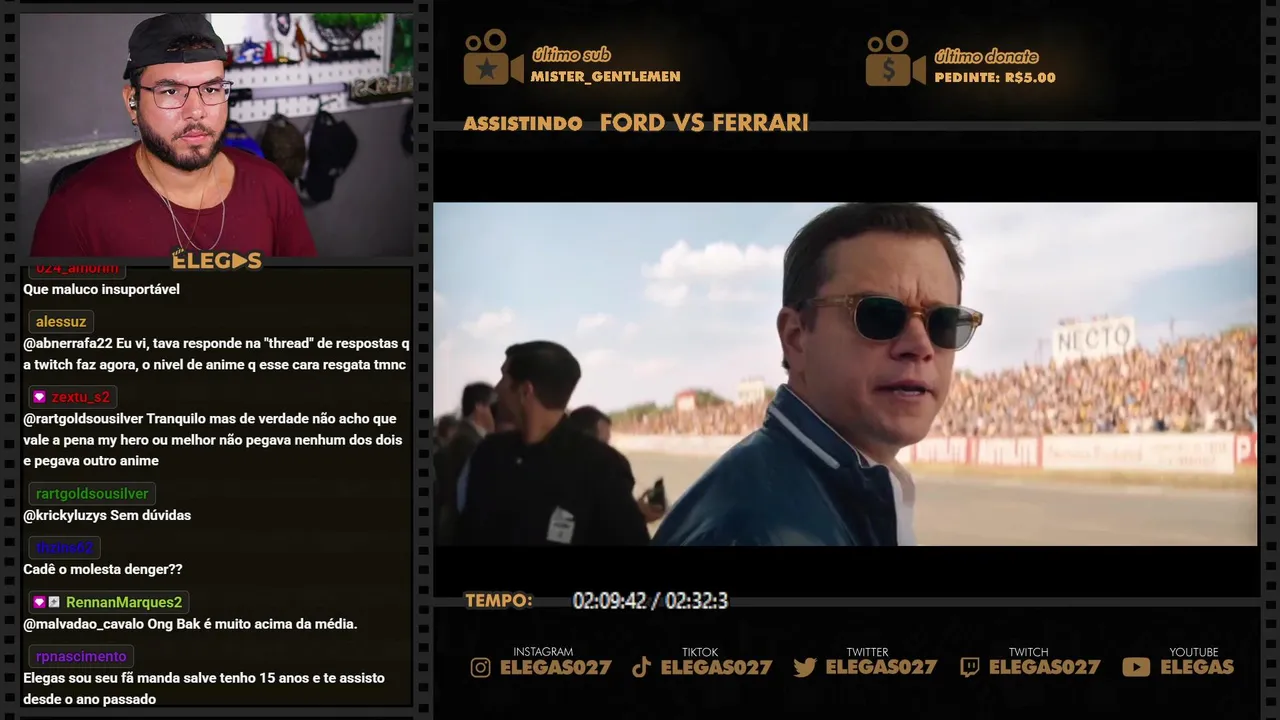Image resolution: width=1280 pixels, height=720 pixels.
Task: Click the TikTok logo icon
Action: (642, 668)
